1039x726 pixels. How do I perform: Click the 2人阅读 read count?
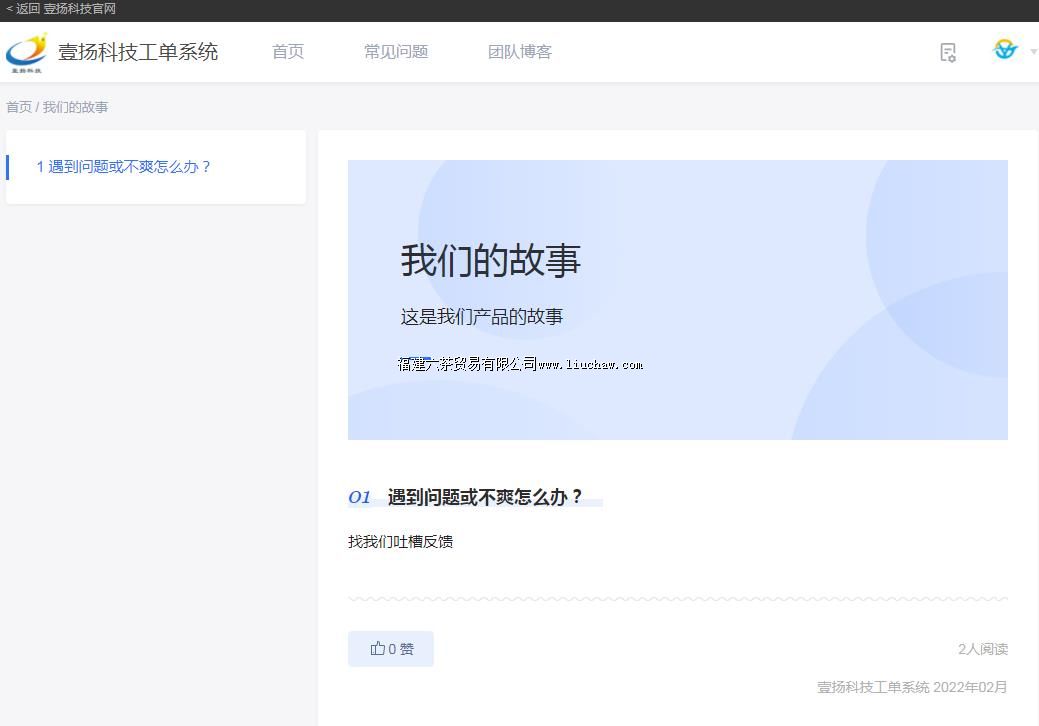(x=982, y=649)
